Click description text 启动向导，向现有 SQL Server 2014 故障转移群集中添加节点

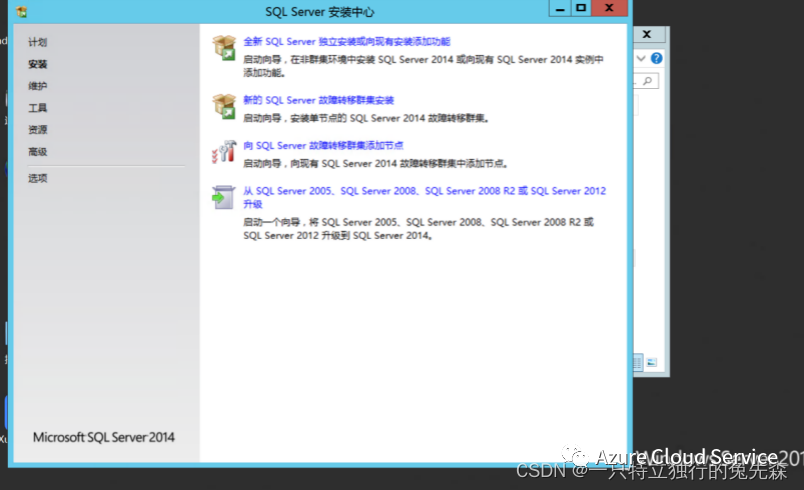tap(376, 164)
